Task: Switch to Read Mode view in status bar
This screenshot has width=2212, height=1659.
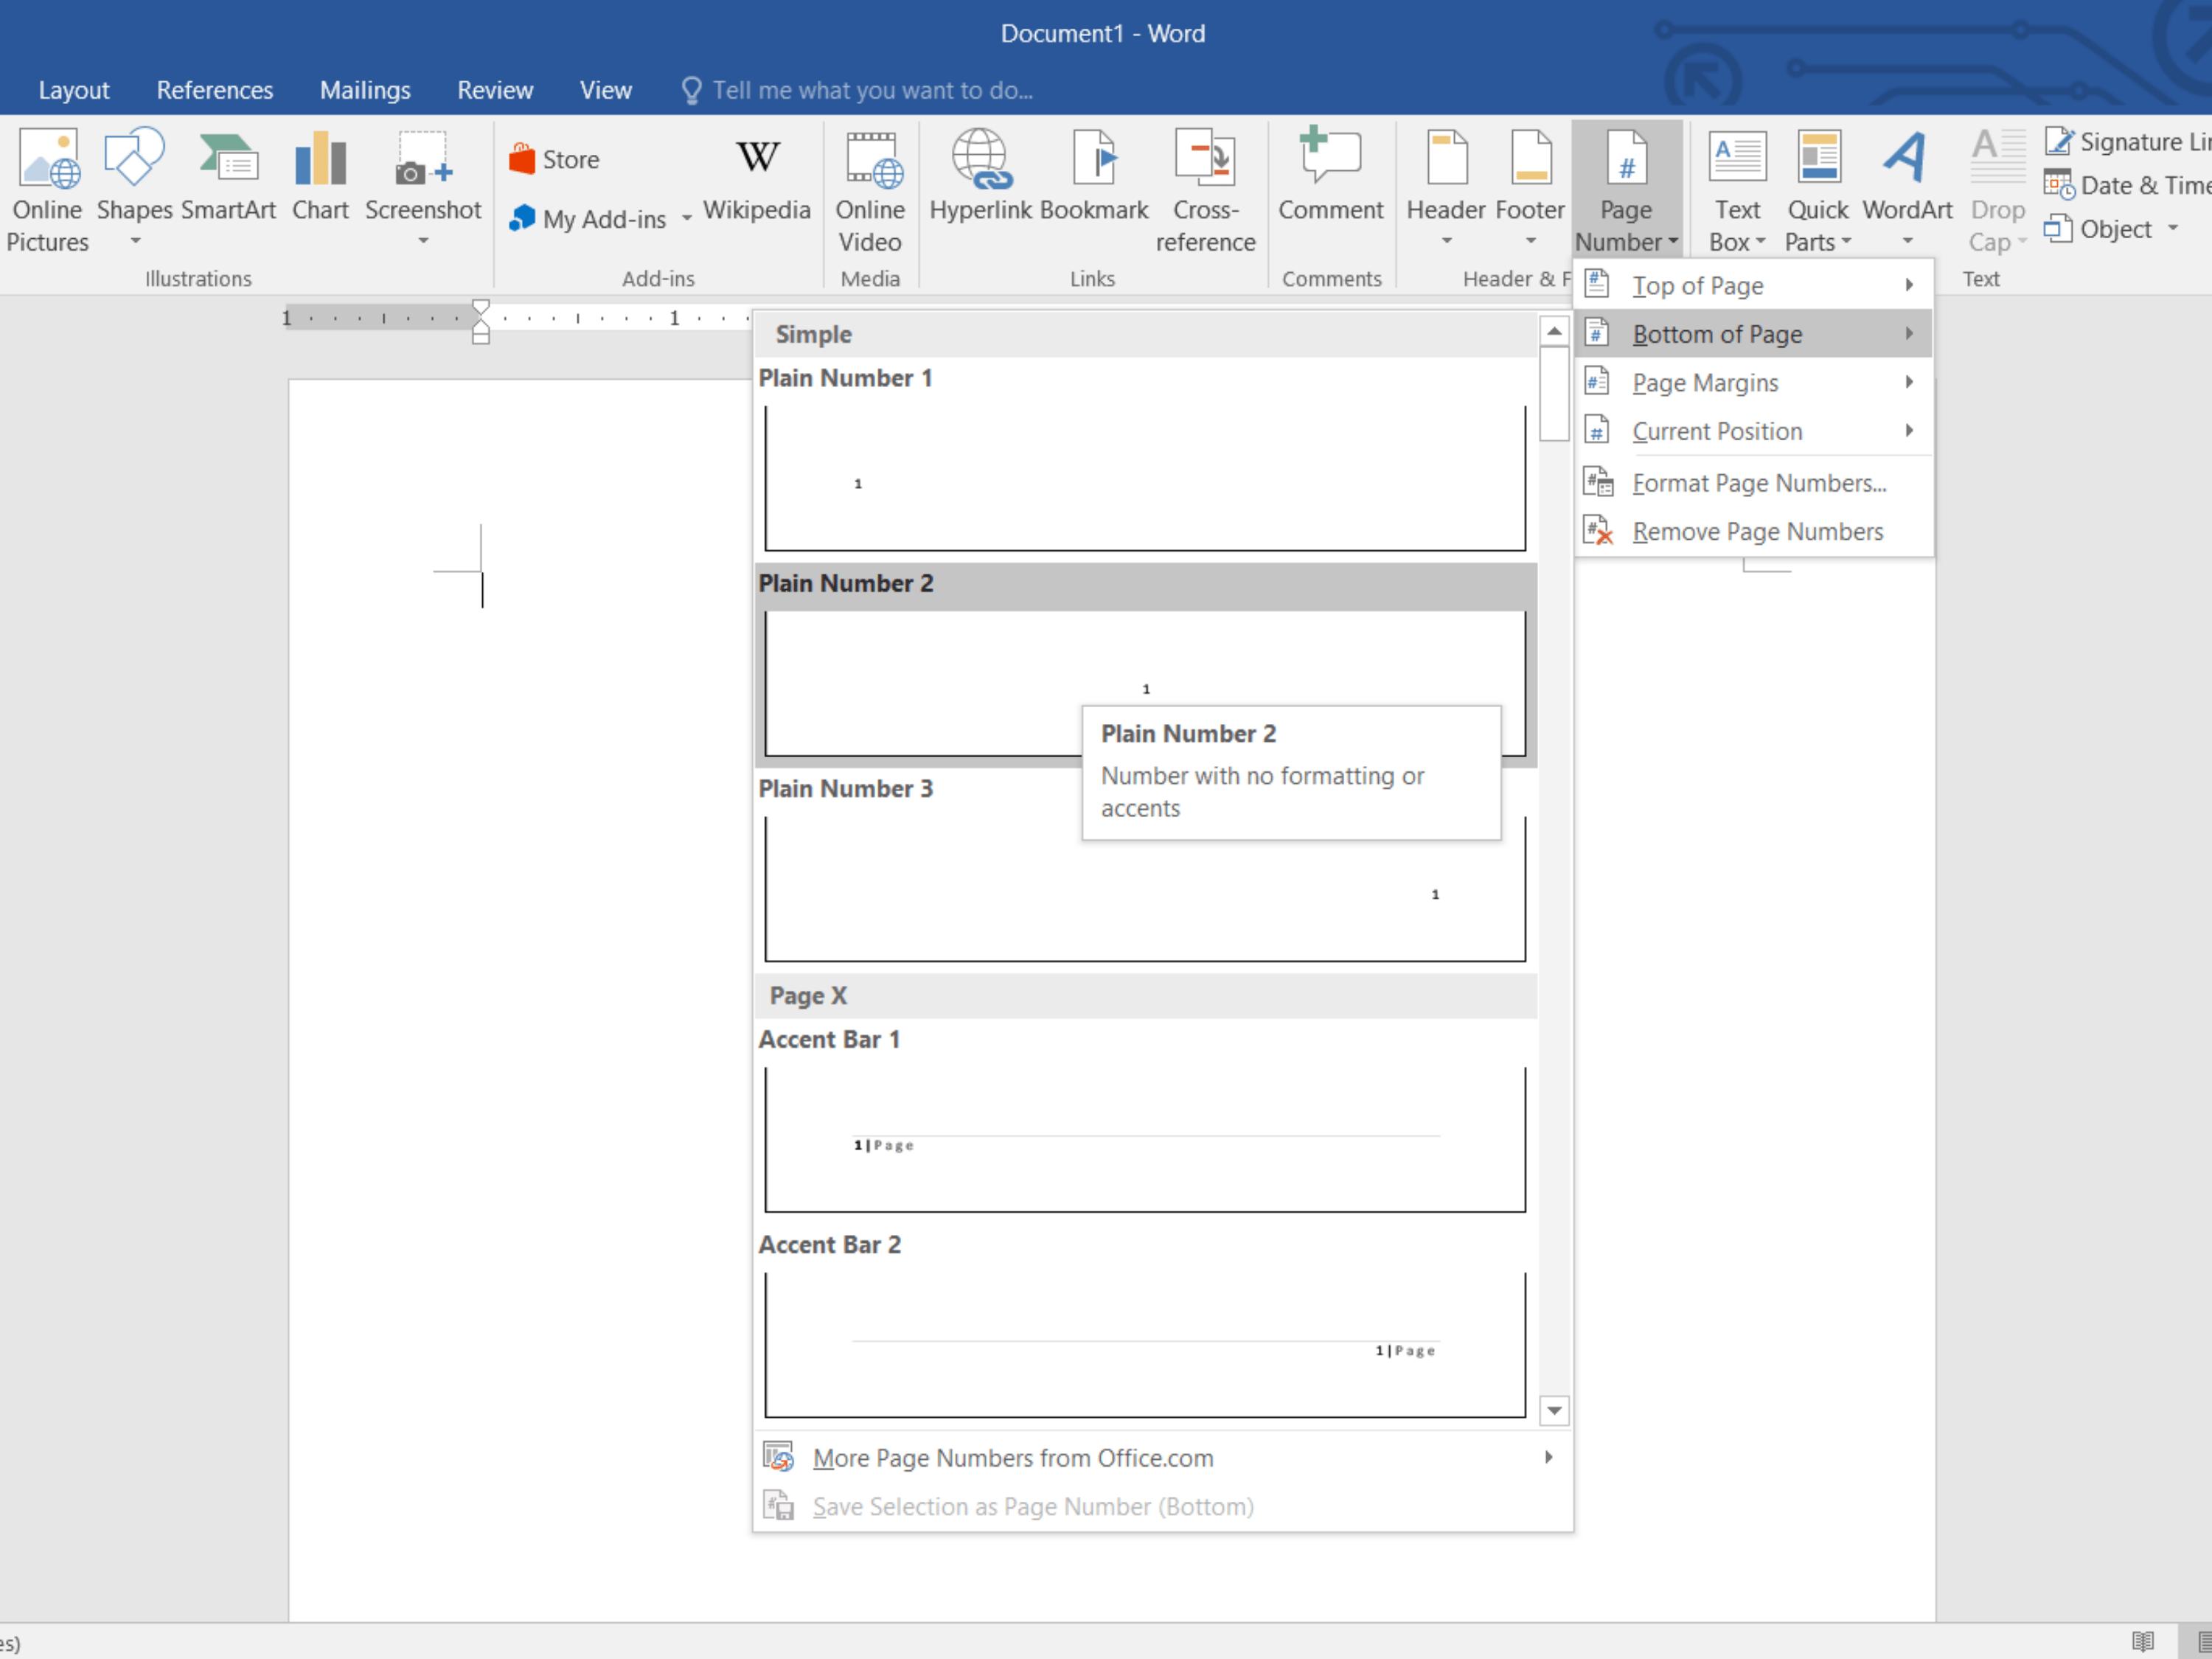Action: 2143,1641
